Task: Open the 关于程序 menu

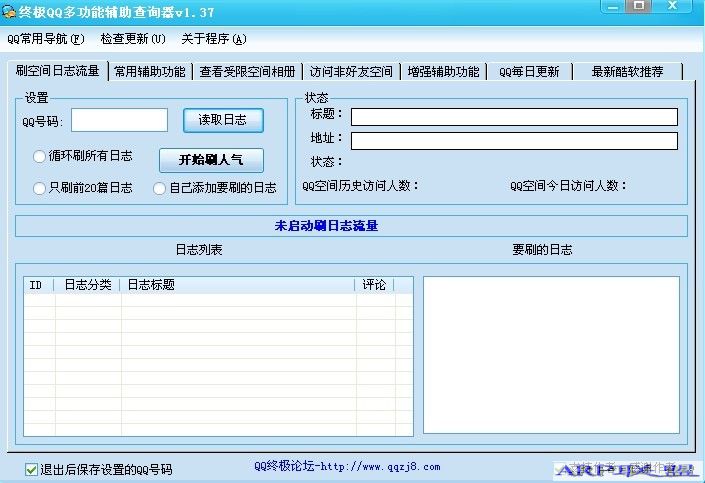Action: pyautogui.click(x=214, y=39)
